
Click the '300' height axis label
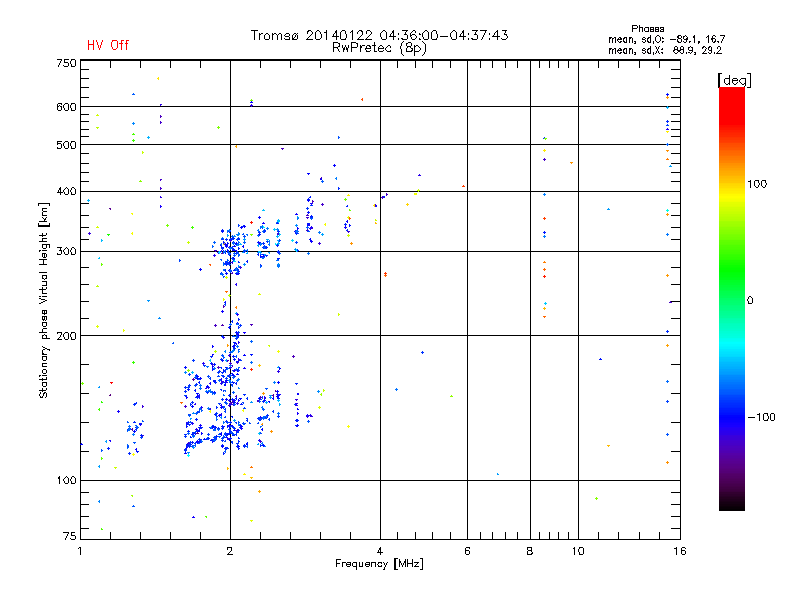click(x=66, y=252)
